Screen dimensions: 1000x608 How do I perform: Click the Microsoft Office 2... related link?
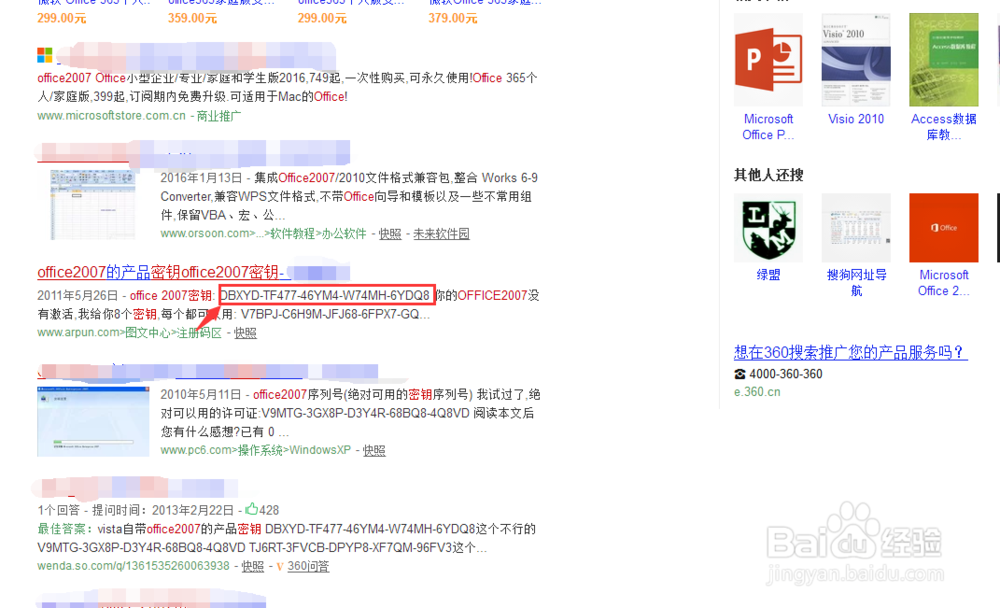[943, 283]
